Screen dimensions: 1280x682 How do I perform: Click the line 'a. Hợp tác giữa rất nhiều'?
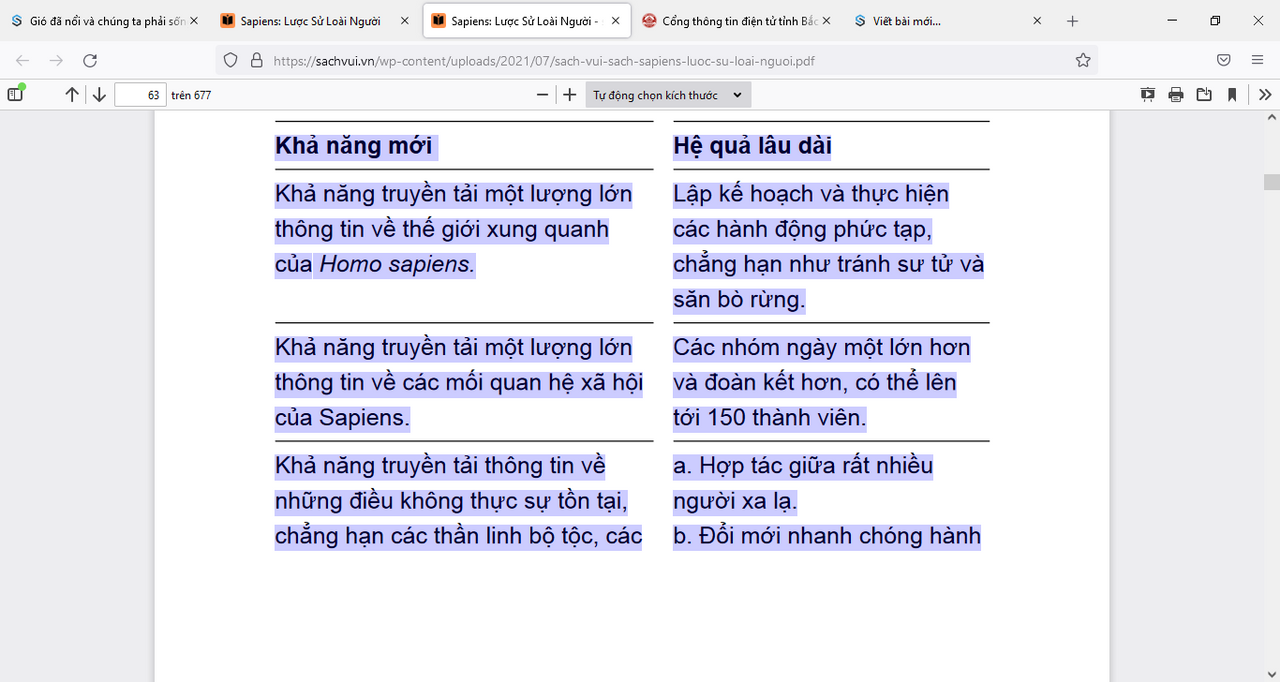point(803,466)
